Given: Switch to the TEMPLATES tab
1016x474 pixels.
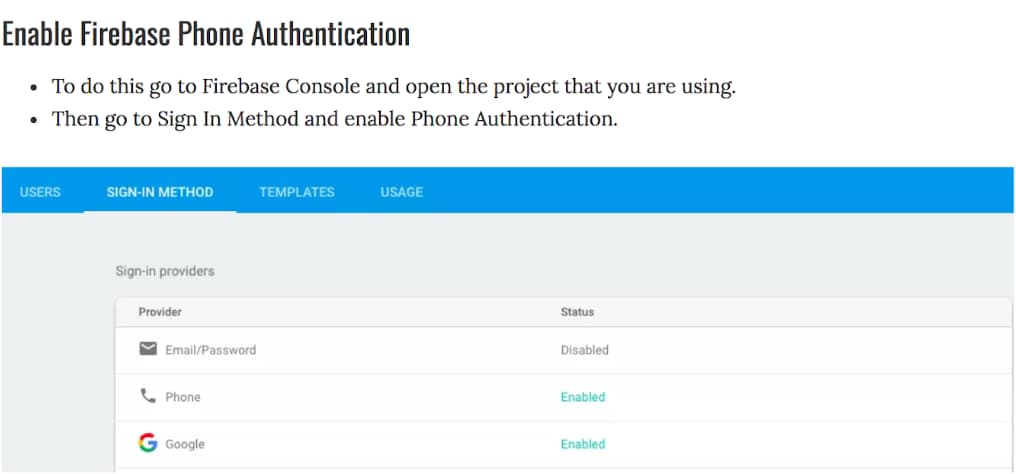Looking at the screenshot, I should click(x=297, y=192).
